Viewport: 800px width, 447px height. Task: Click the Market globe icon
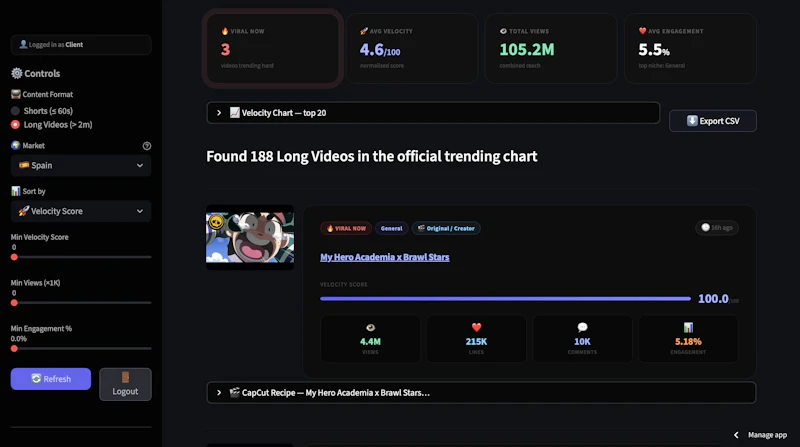point(16,145)
